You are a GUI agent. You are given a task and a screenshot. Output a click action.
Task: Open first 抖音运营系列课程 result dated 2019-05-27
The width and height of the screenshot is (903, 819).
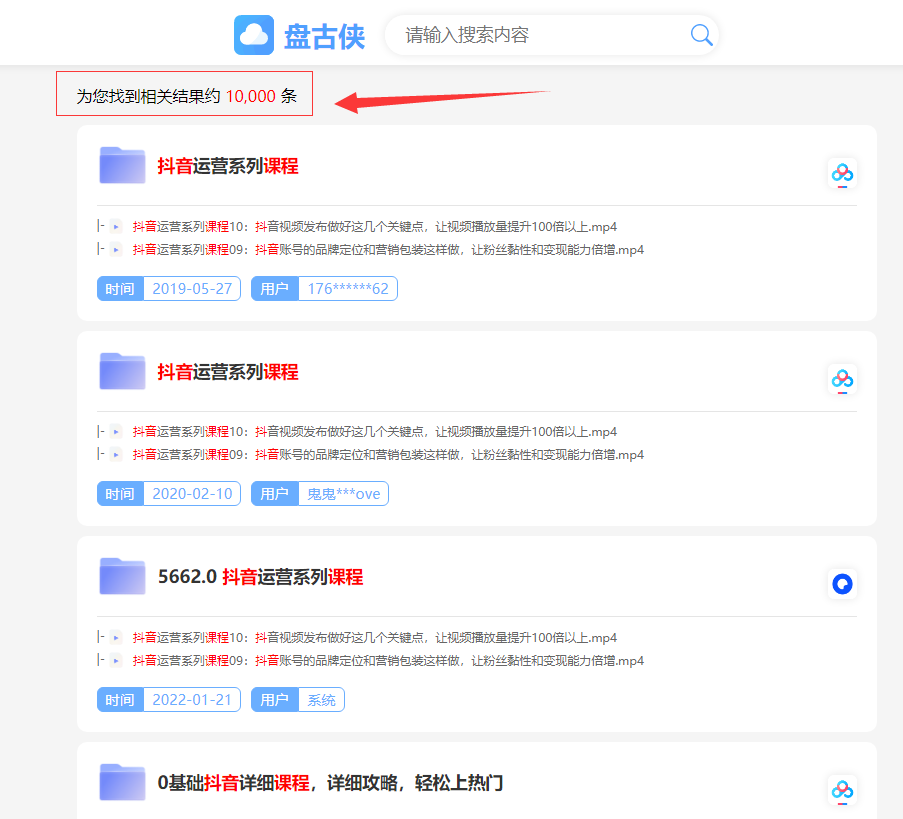[x=228, y=166]
